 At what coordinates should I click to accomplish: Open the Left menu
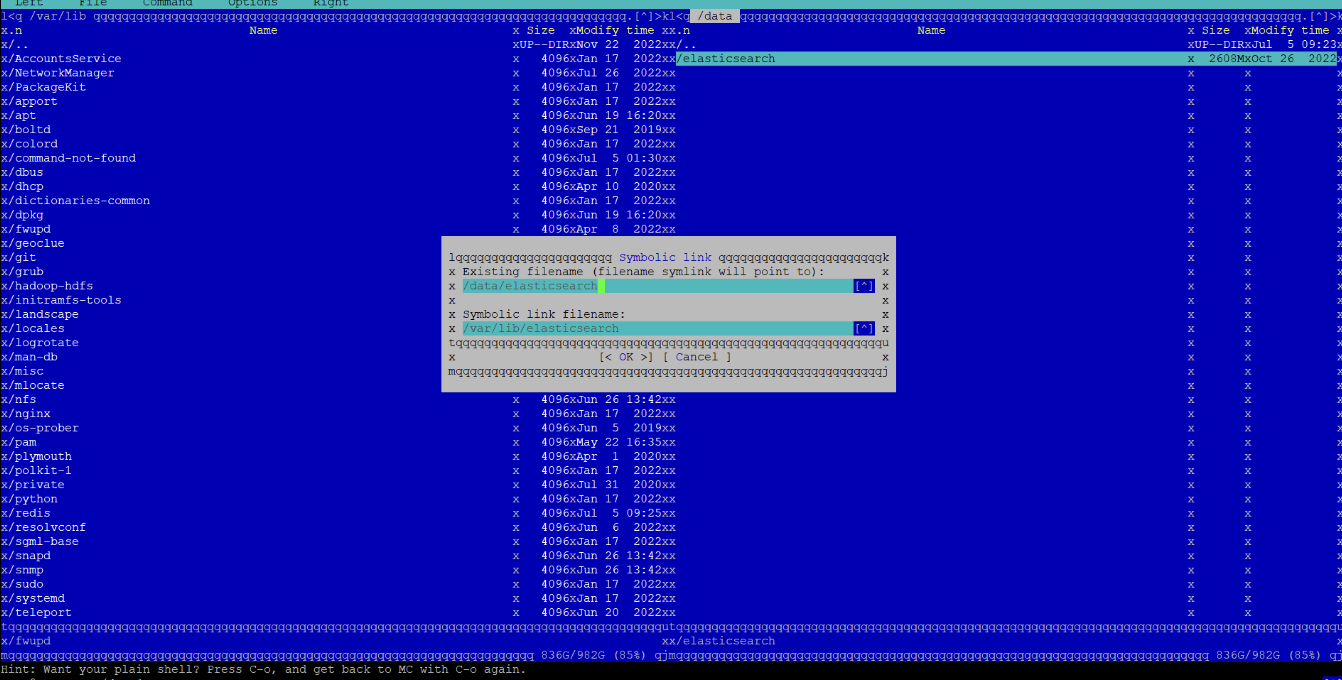[x=29, y=4]
